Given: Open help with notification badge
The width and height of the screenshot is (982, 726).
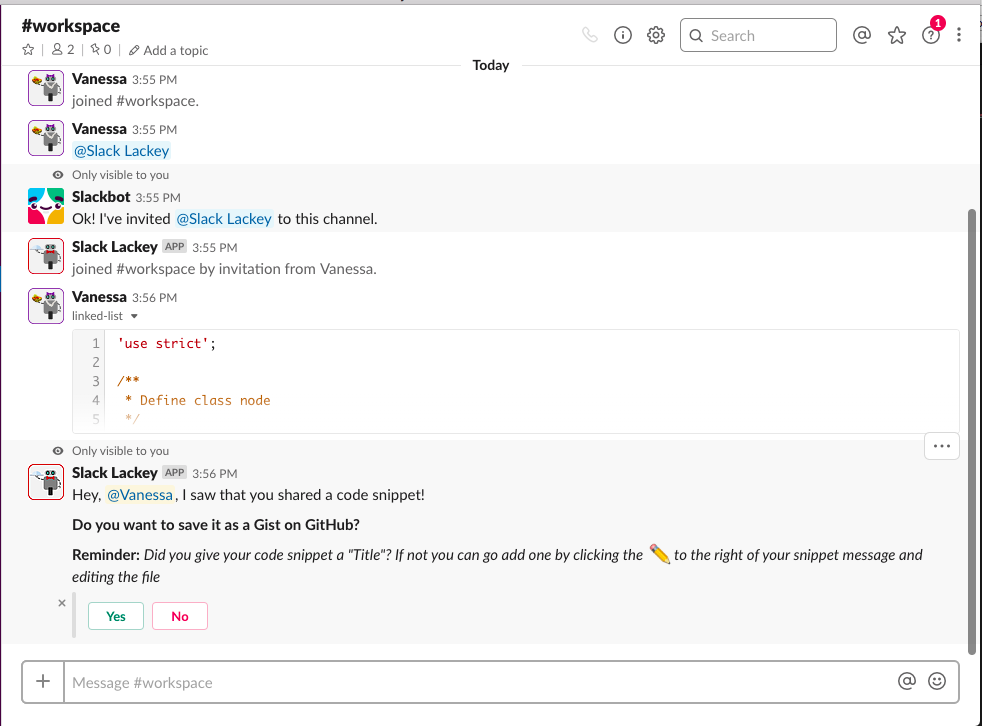Looking at the screenshot, I should coord(931,35).
